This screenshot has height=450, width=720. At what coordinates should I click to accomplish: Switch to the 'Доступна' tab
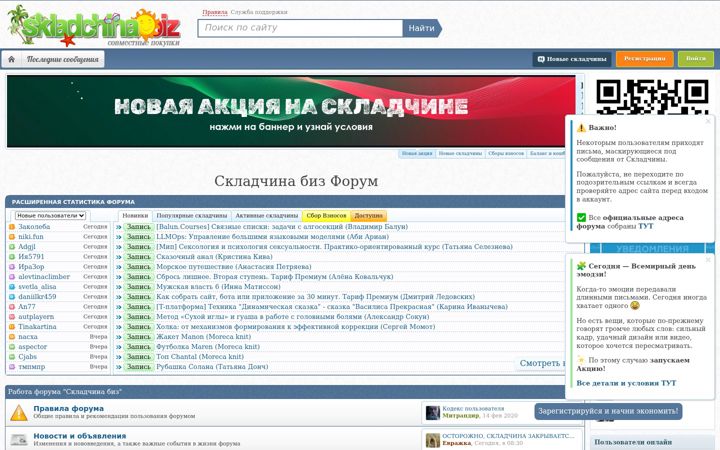[x=369, y=215]
